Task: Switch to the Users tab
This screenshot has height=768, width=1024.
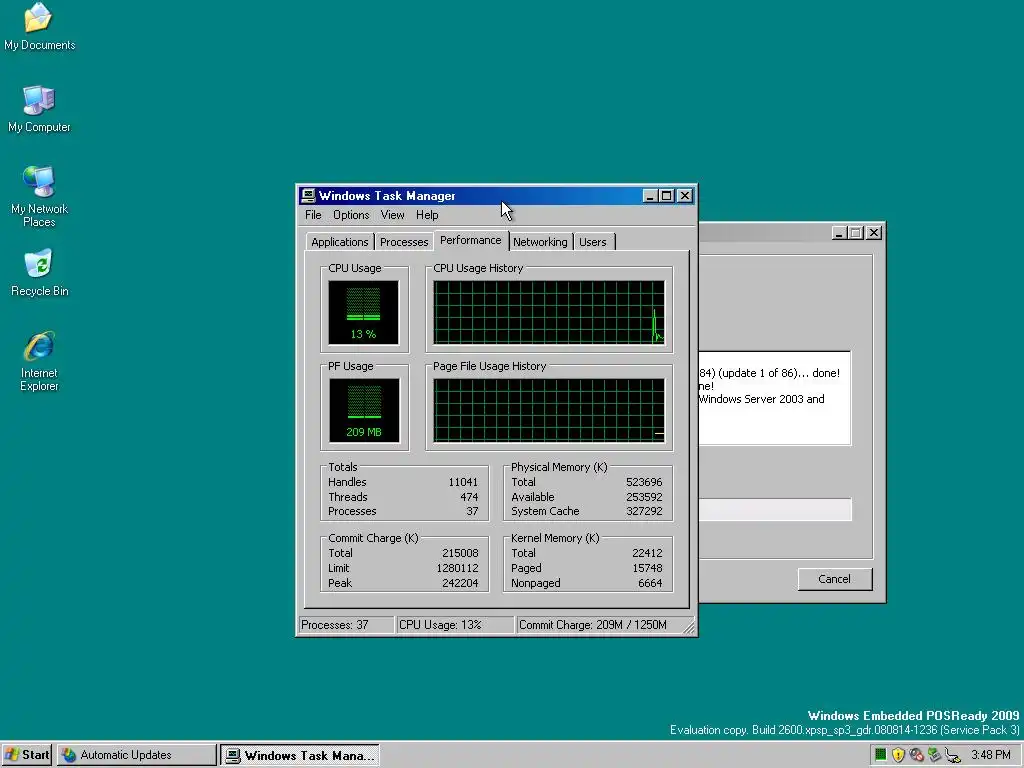Action: pos(592,242)
